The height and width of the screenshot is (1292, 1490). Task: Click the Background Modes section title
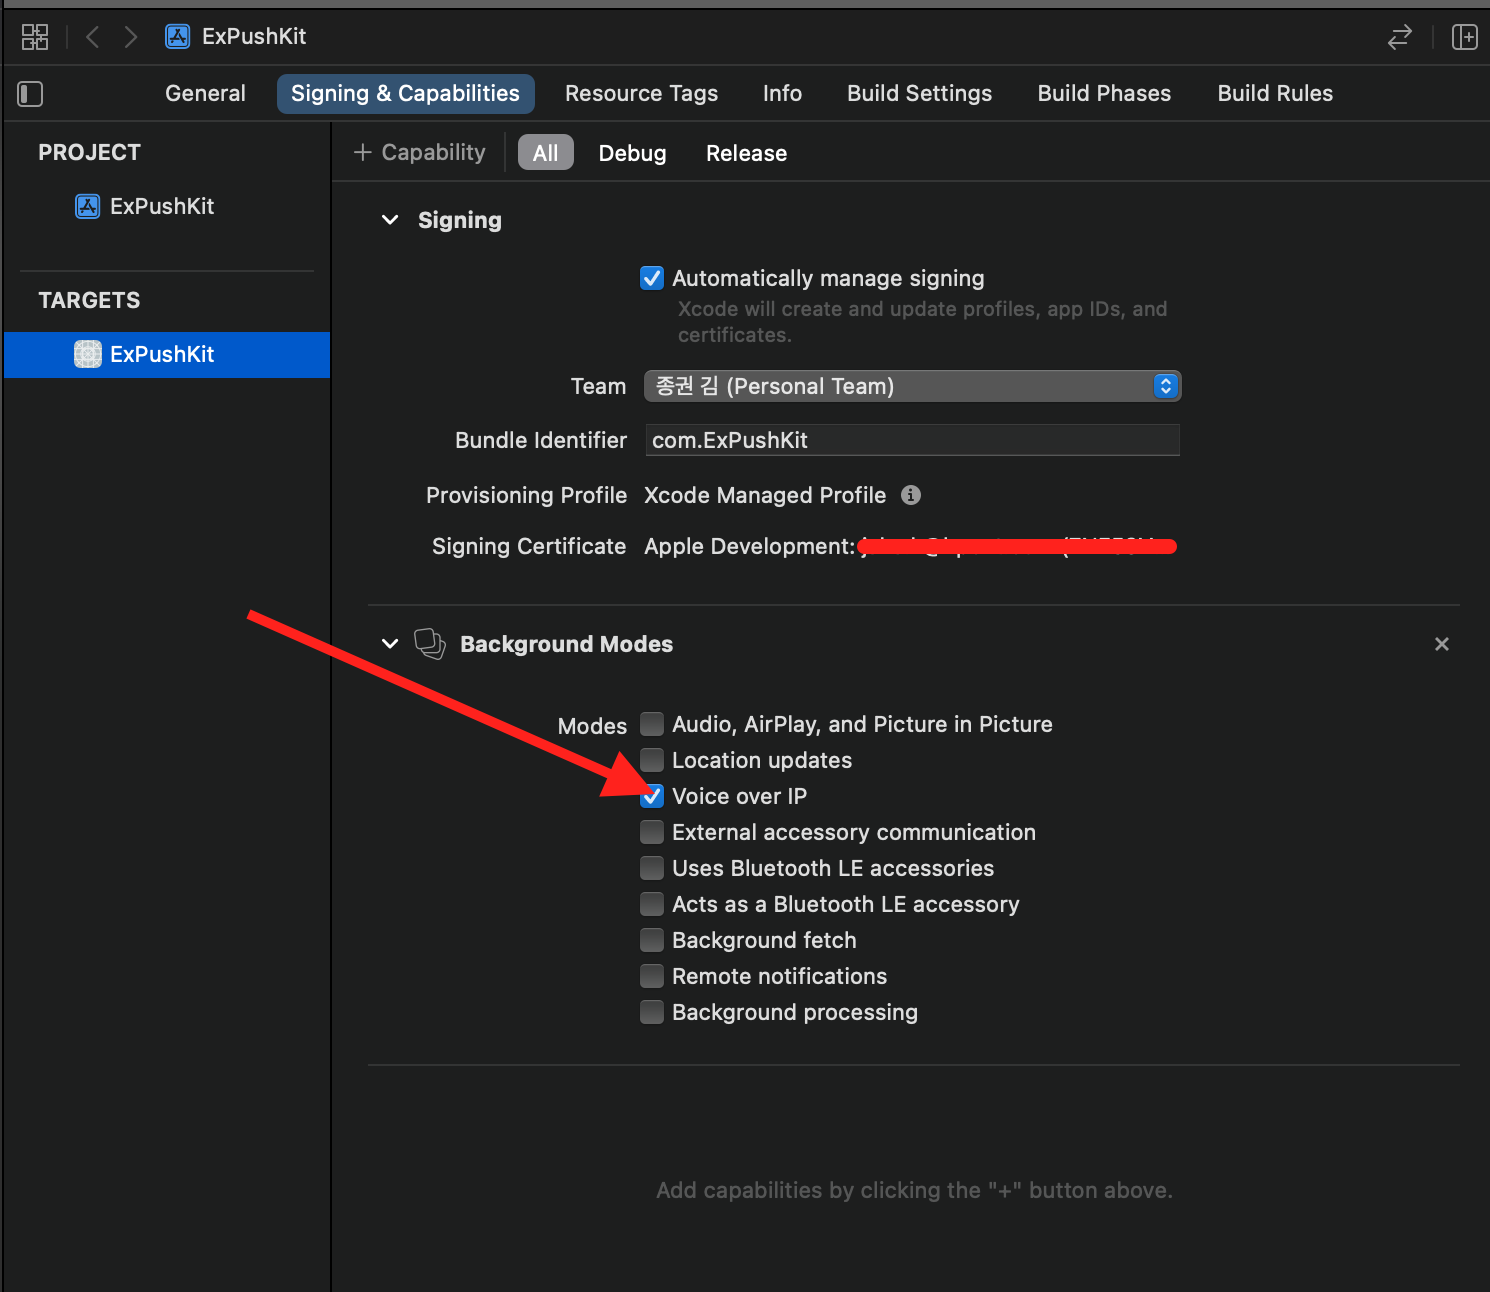pos(566,644)
